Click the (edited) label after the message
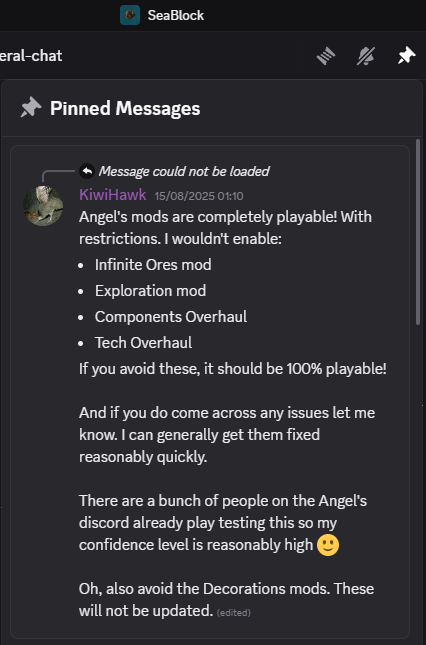The height and width of the screenshot is (645, 426). pyautogui.click(x=233, y=613)
